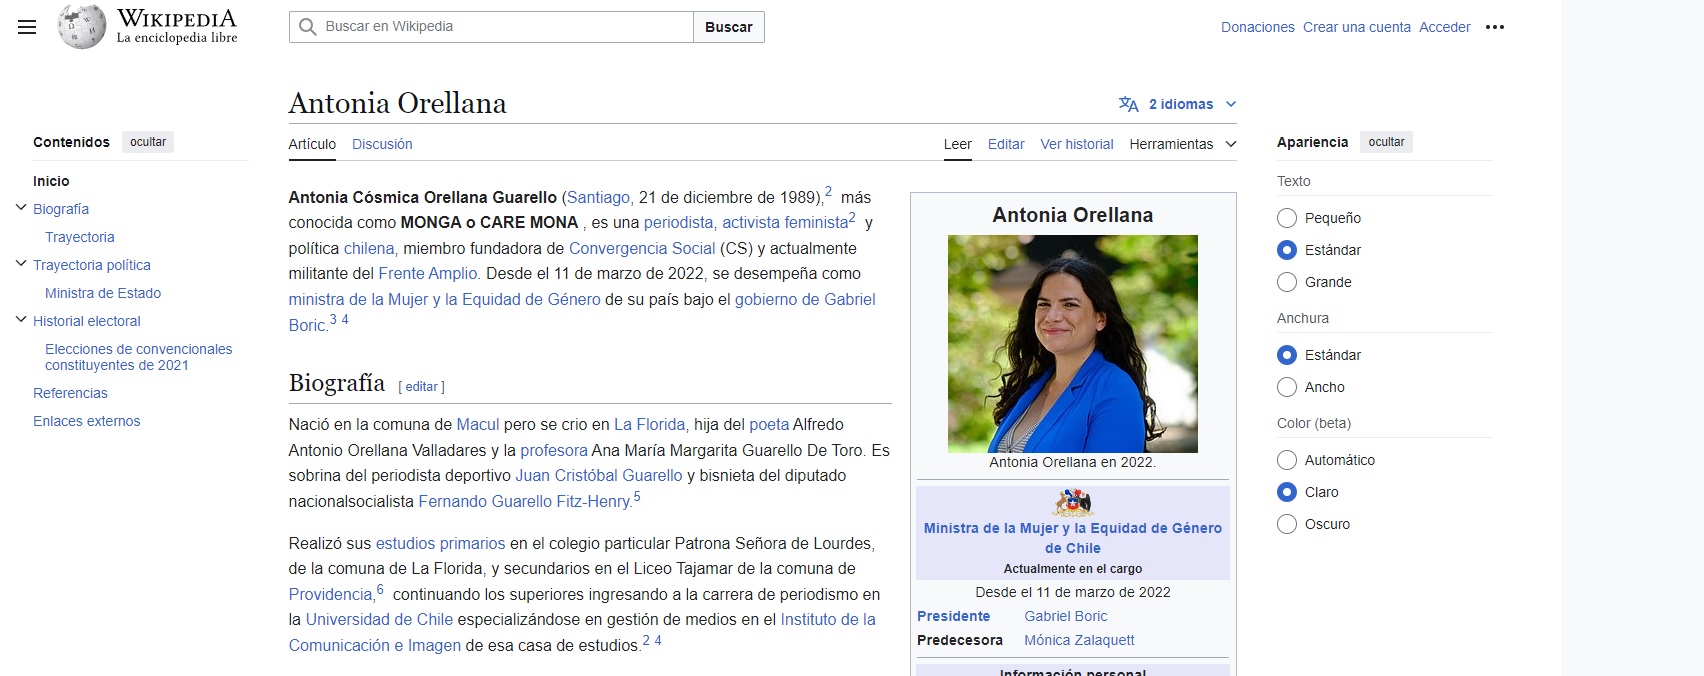The height and width of the screenshot is (676, 1704).
Task: Collapse the Biografía section in contents
Action: click(21, 208)
